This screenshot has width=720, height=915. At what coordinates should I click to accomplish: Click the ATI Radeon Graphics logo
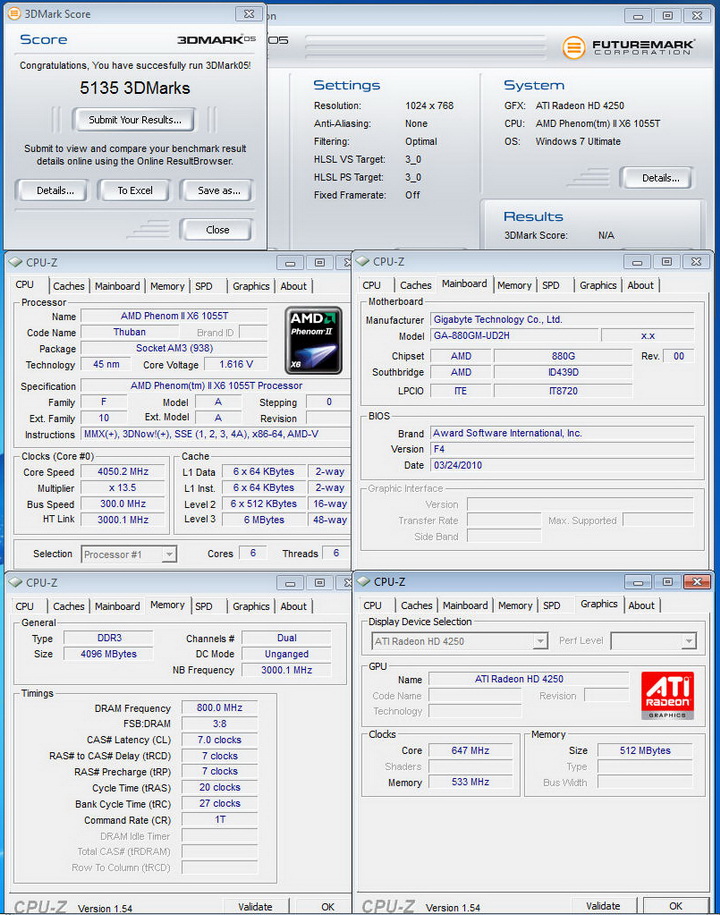tap(667, 694)
